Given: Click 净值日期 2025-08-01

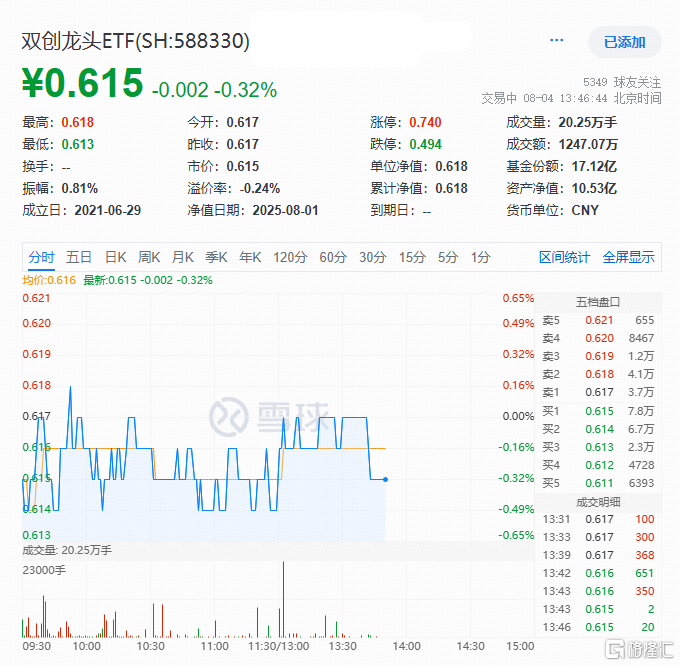Looking at the screenshot, I should 285,210.
